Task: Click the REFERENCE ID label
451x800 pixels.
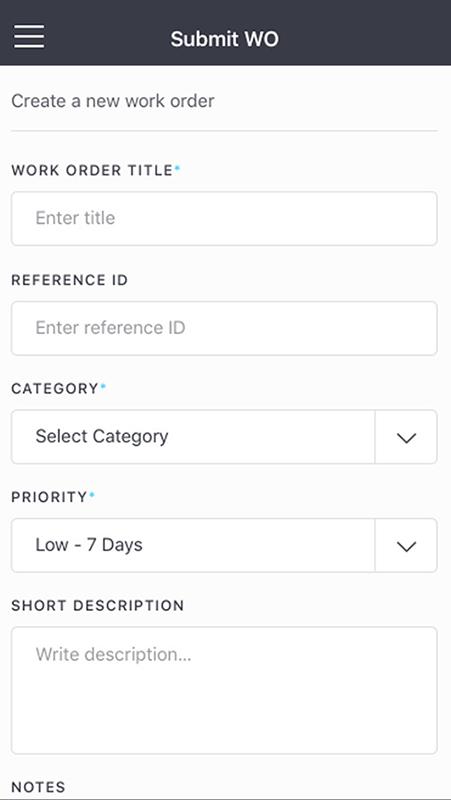Action: [69, 280]
